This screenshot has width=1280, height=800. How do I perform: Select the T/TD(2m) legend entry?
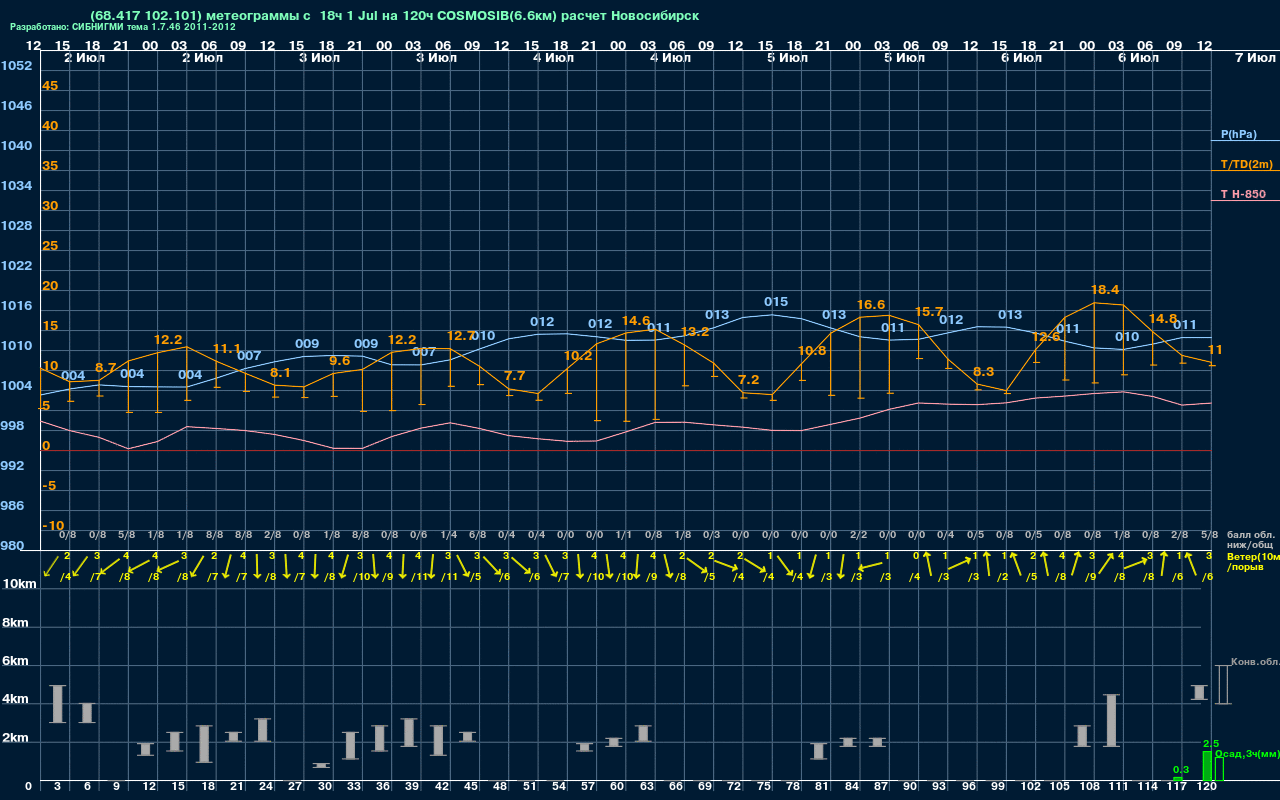click(1246, 164)
